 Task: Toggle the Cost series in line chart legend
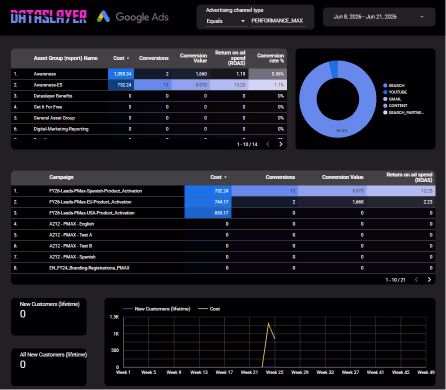(x=209, y=309)
